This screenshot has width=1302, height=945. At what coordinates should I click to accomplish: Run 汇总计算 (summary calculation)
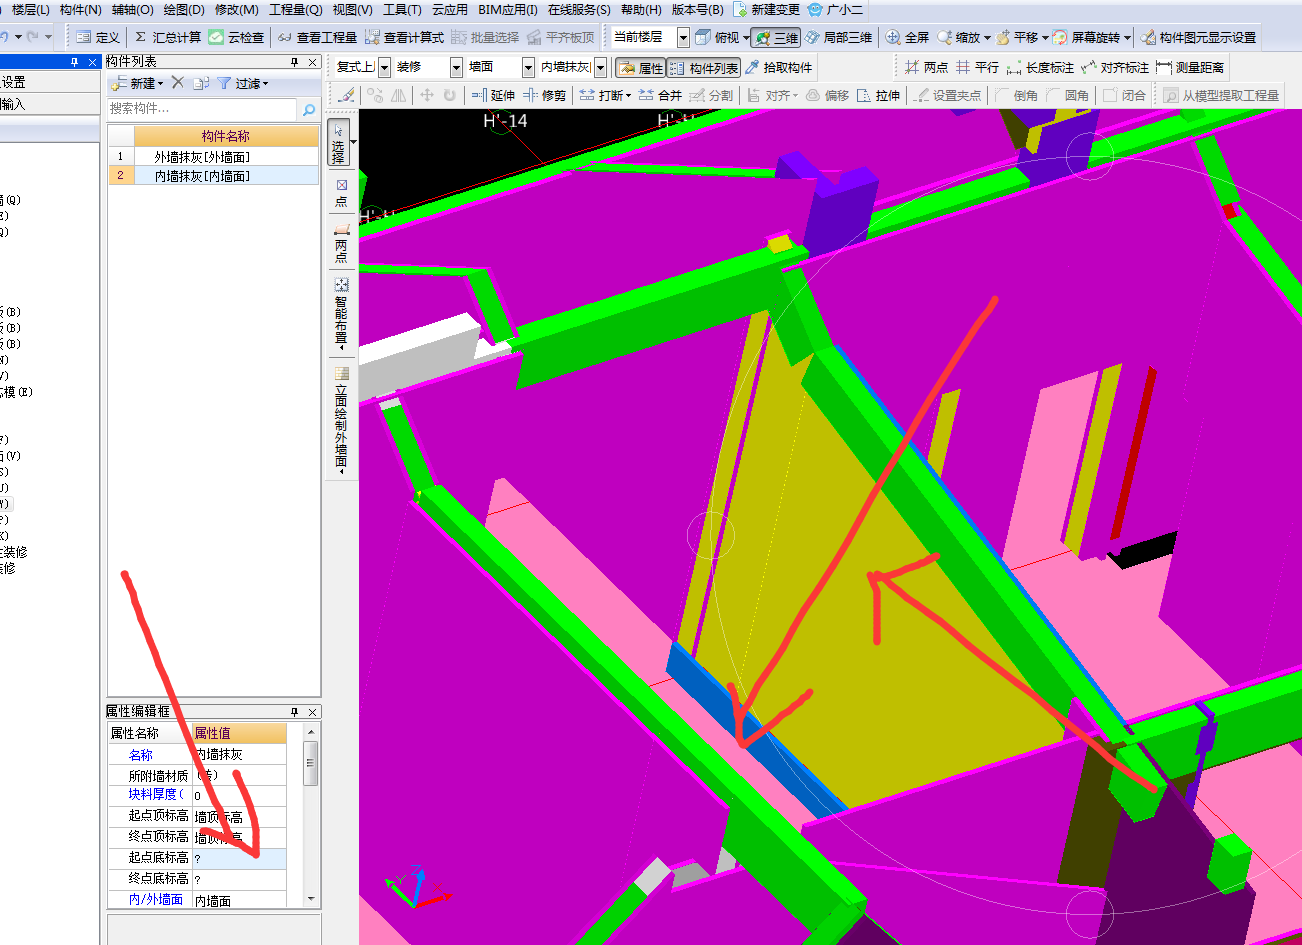pyautogui.click(x=167, y=37)
